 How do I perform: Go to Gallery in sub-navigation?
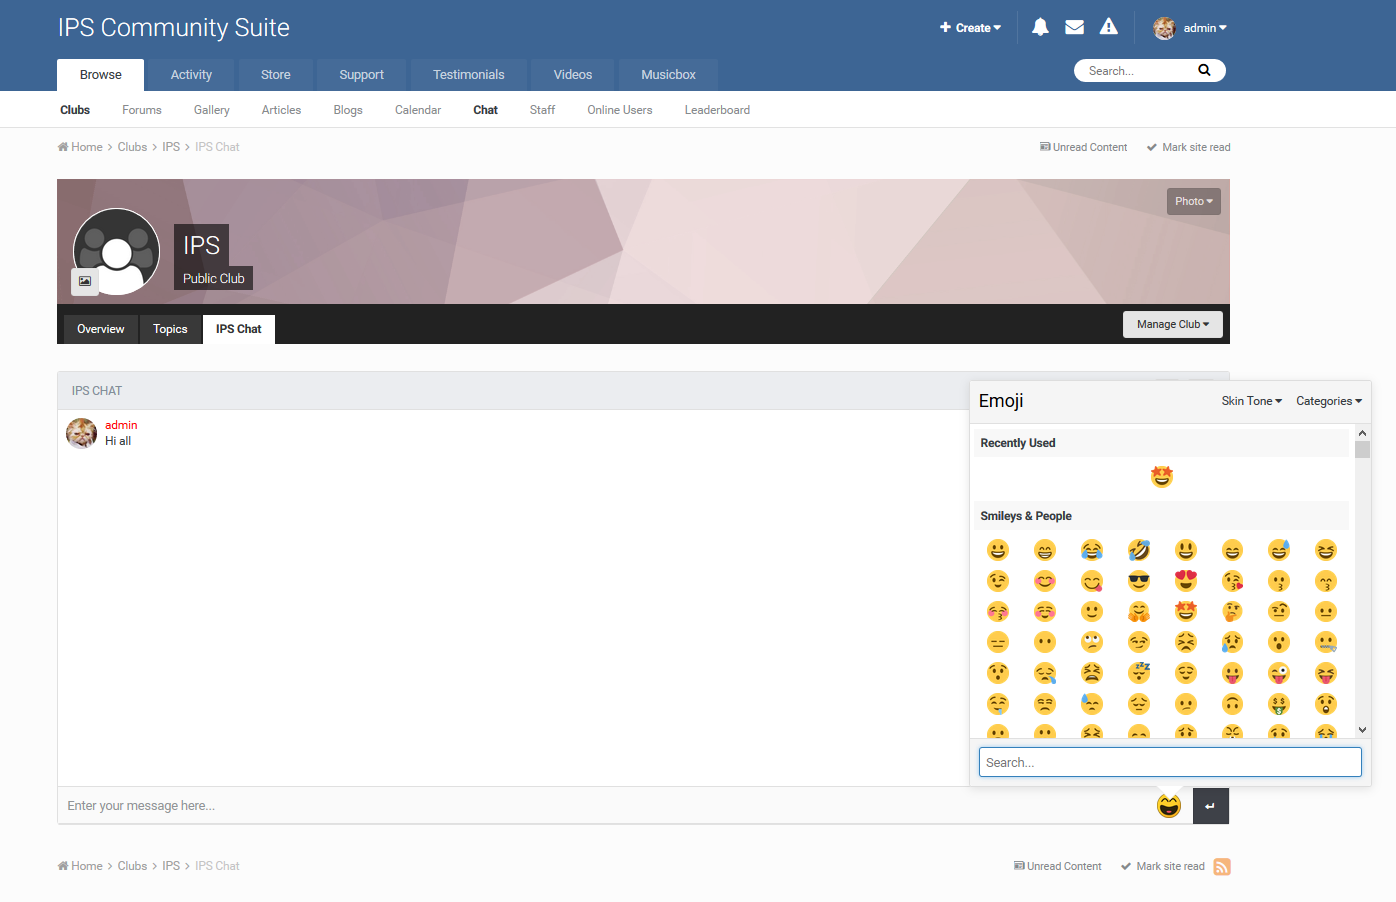coord(212,110)
